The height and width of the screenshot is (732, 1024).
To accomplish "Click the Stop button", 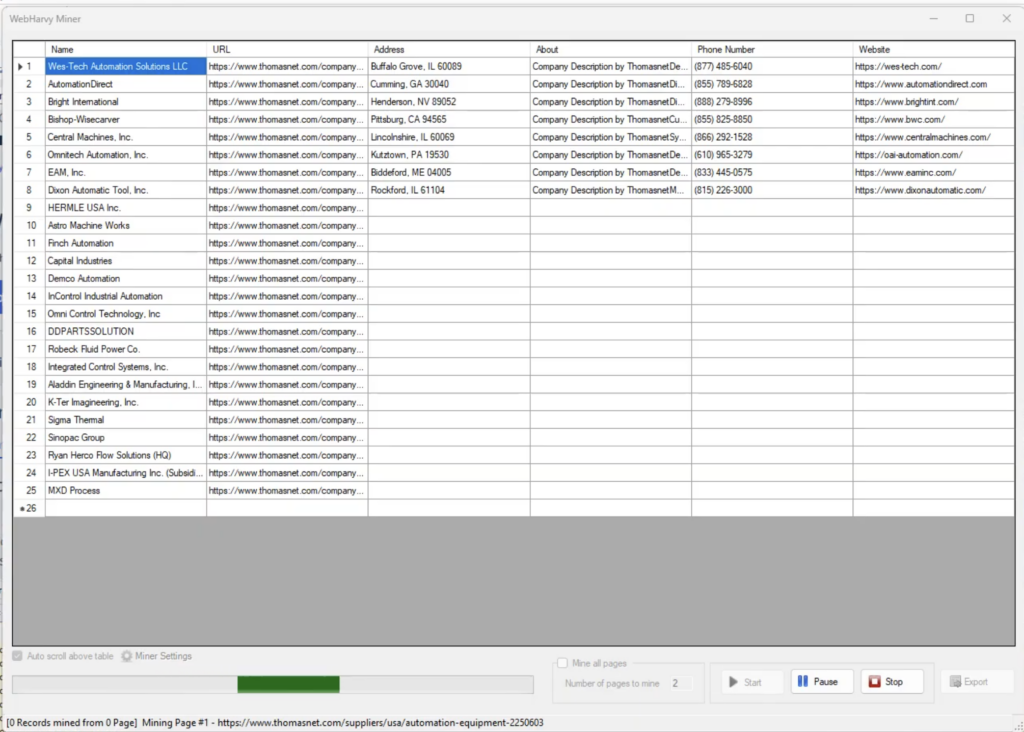I will click(892, 682).
